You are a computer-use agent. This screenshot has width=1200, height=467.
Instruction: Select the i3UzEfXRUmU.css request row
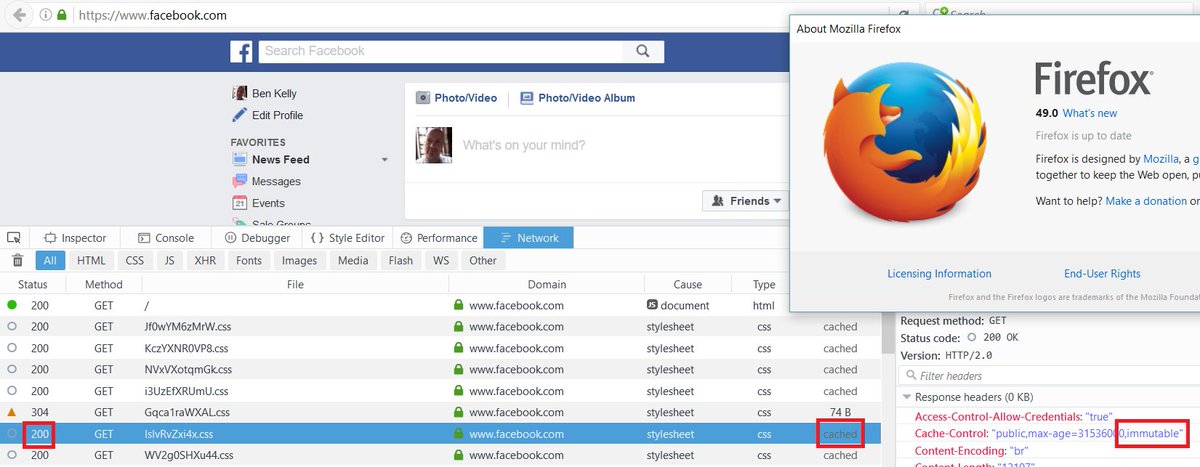pyautogui.click(x=440, y=391)
